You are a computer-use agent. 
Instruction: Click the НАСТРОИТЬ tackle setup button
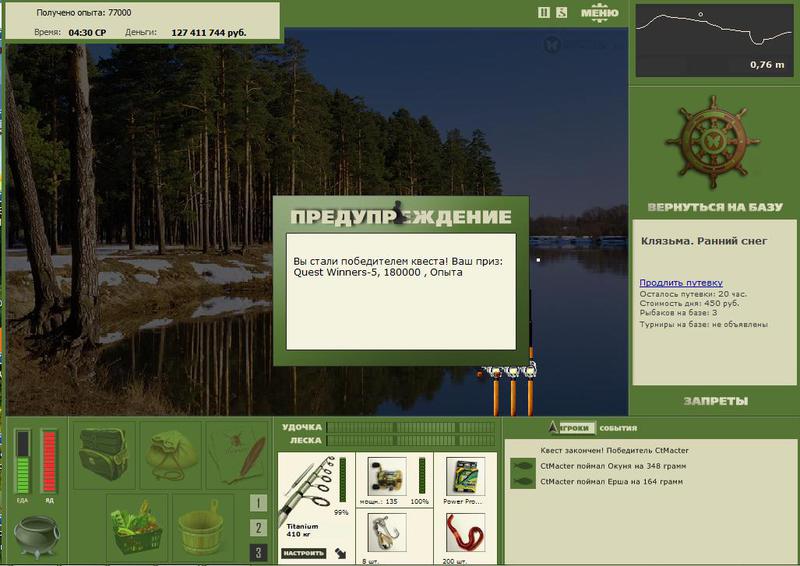304,553
